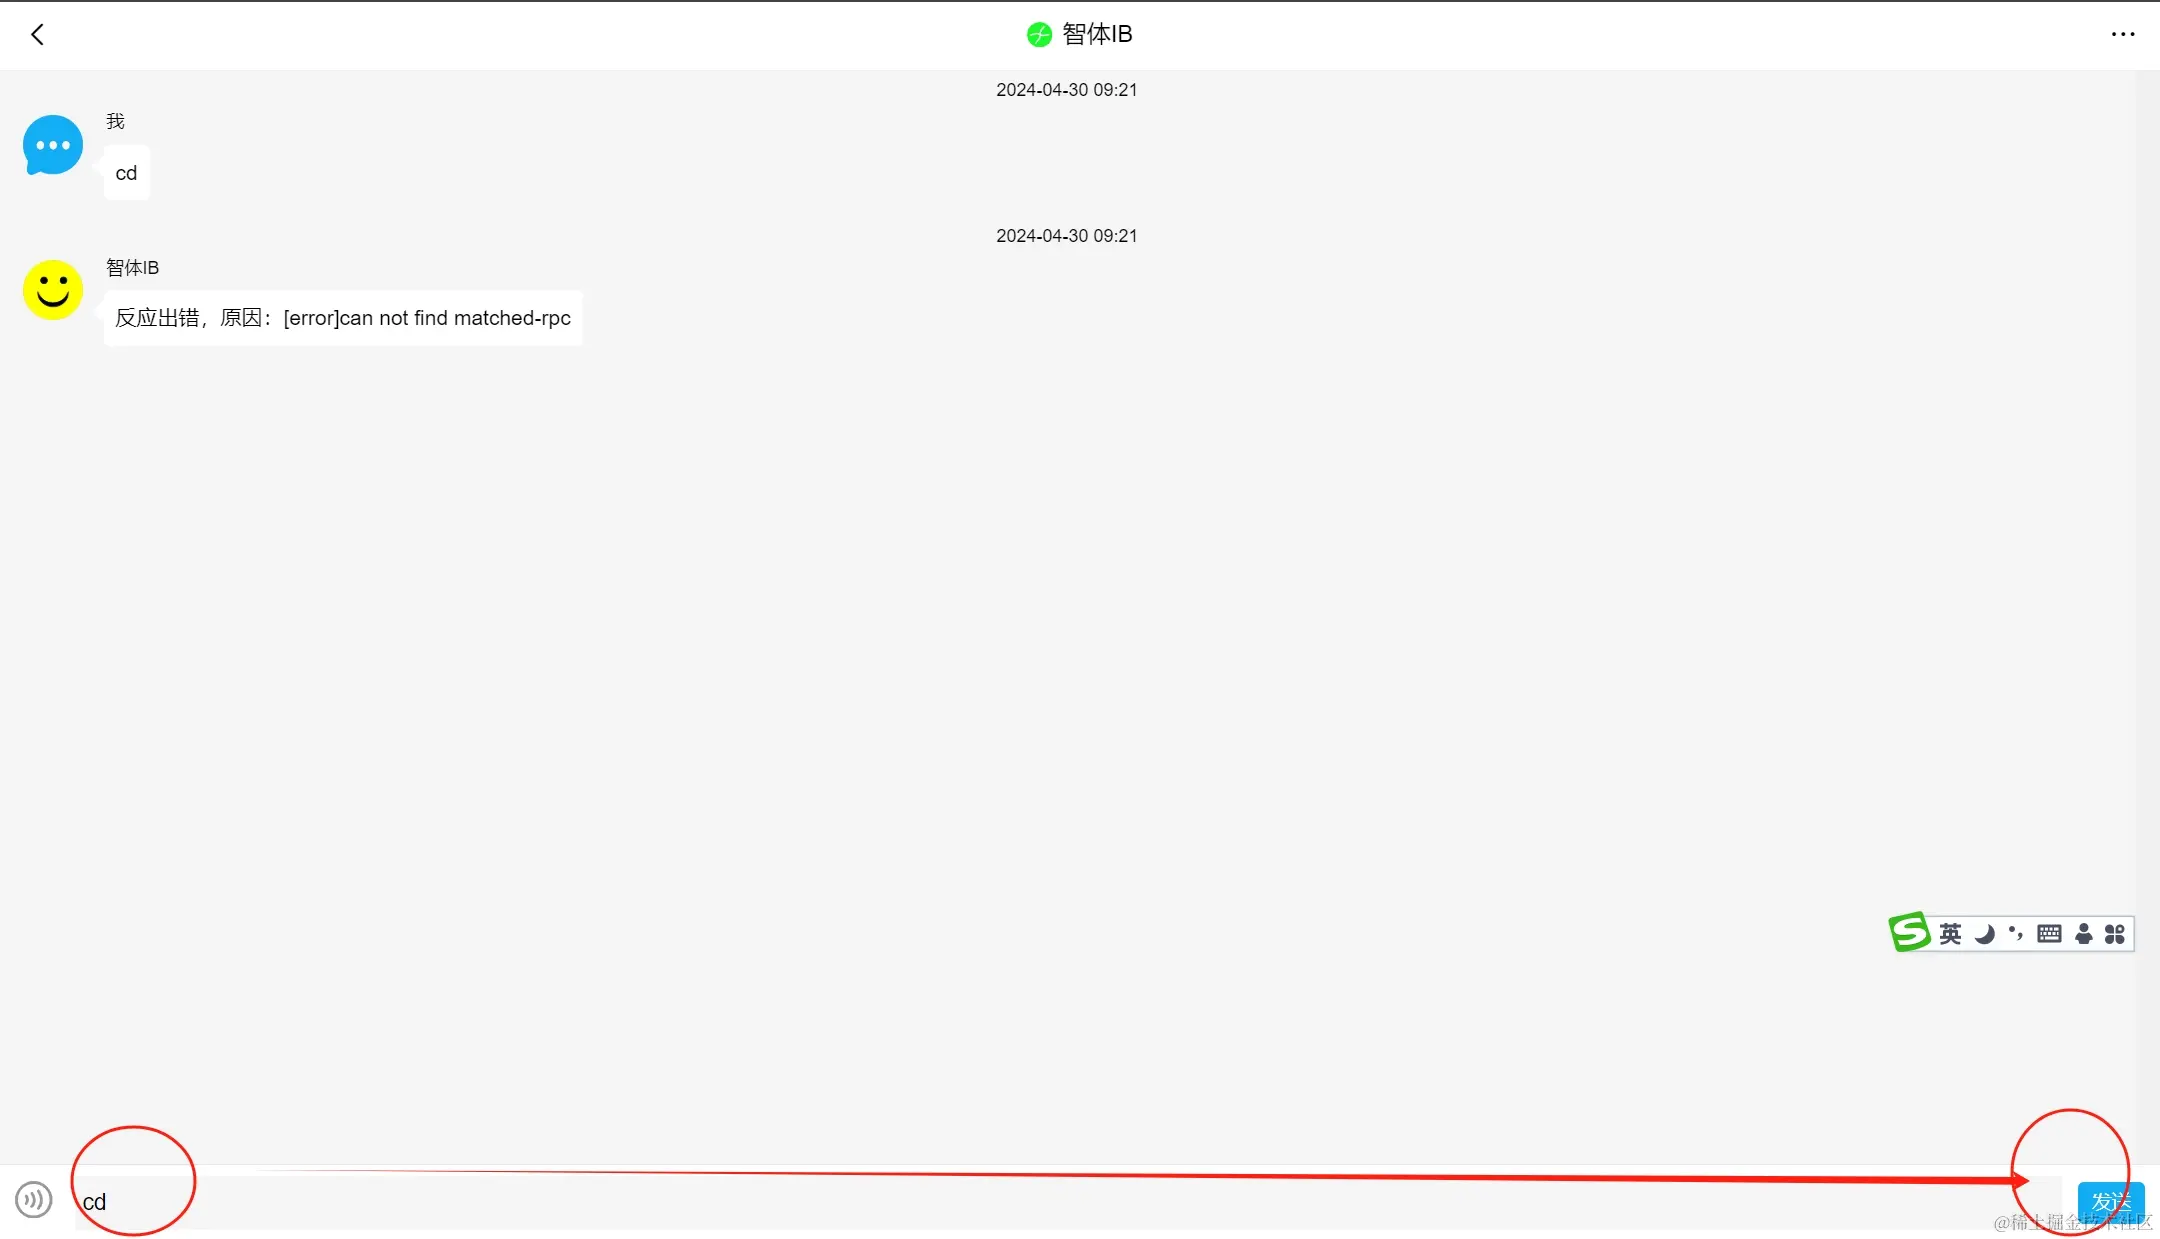
Task: Click the 智体IB title in header
Action: (1097, 35)
